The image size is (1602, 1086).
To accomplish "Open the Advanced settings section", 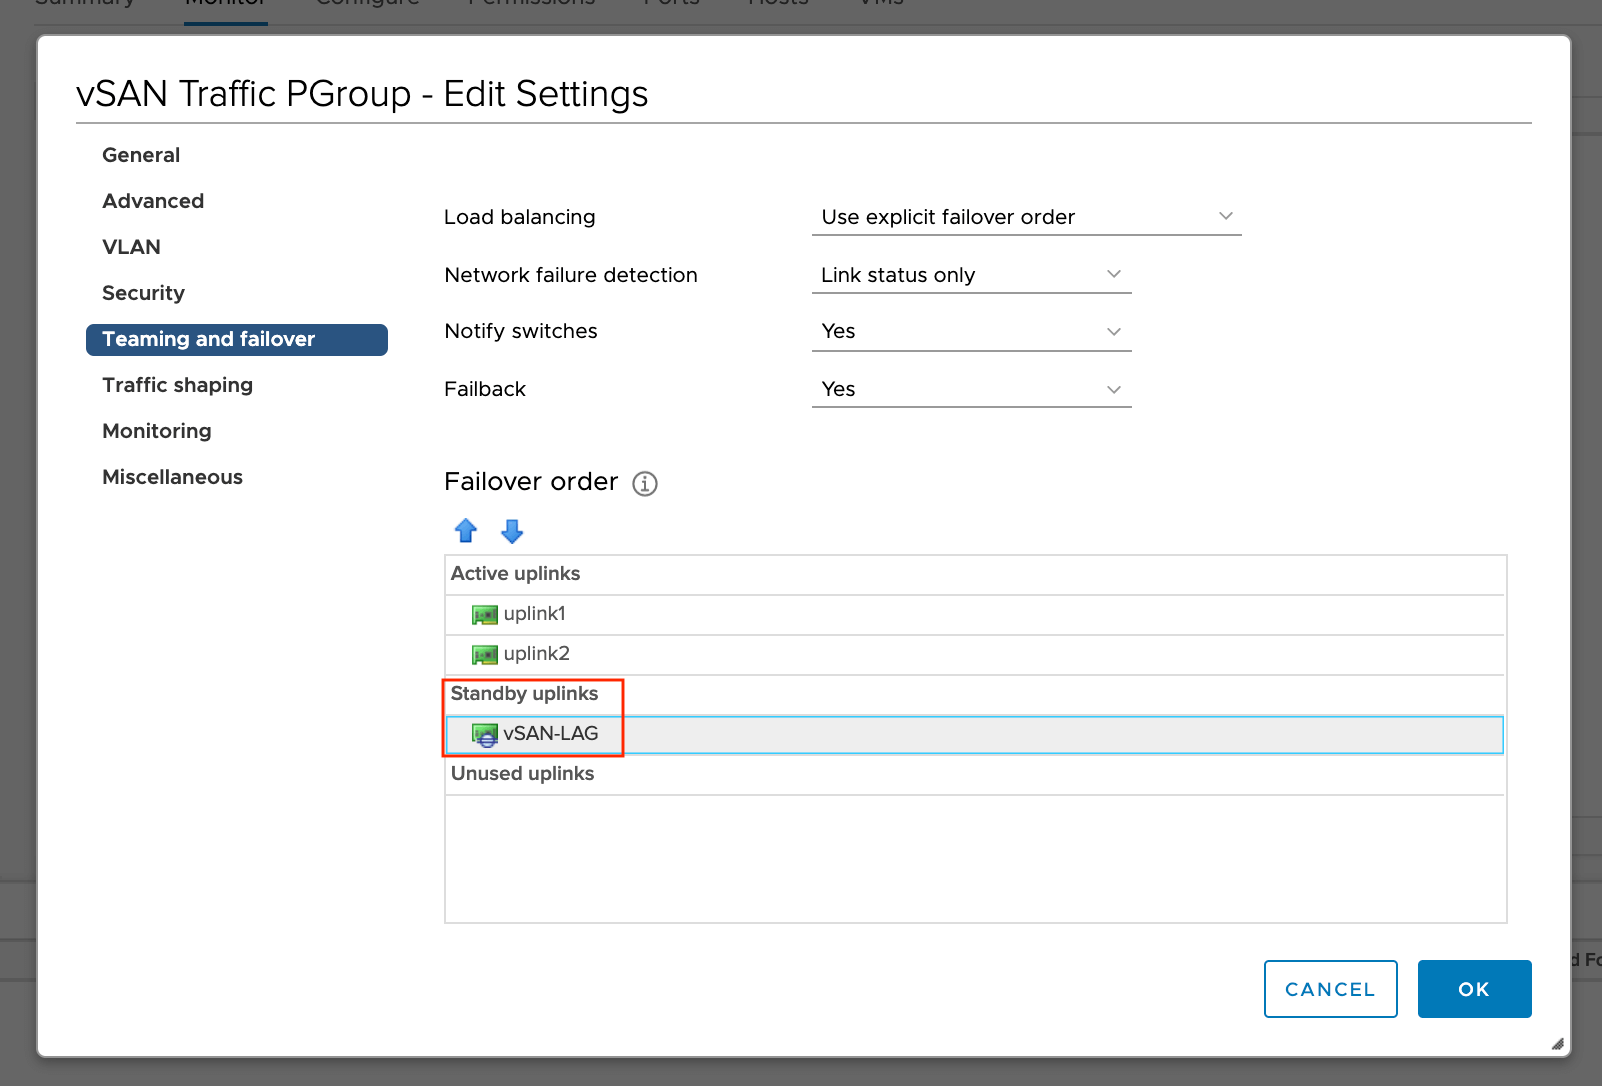I will coord(153,201).
